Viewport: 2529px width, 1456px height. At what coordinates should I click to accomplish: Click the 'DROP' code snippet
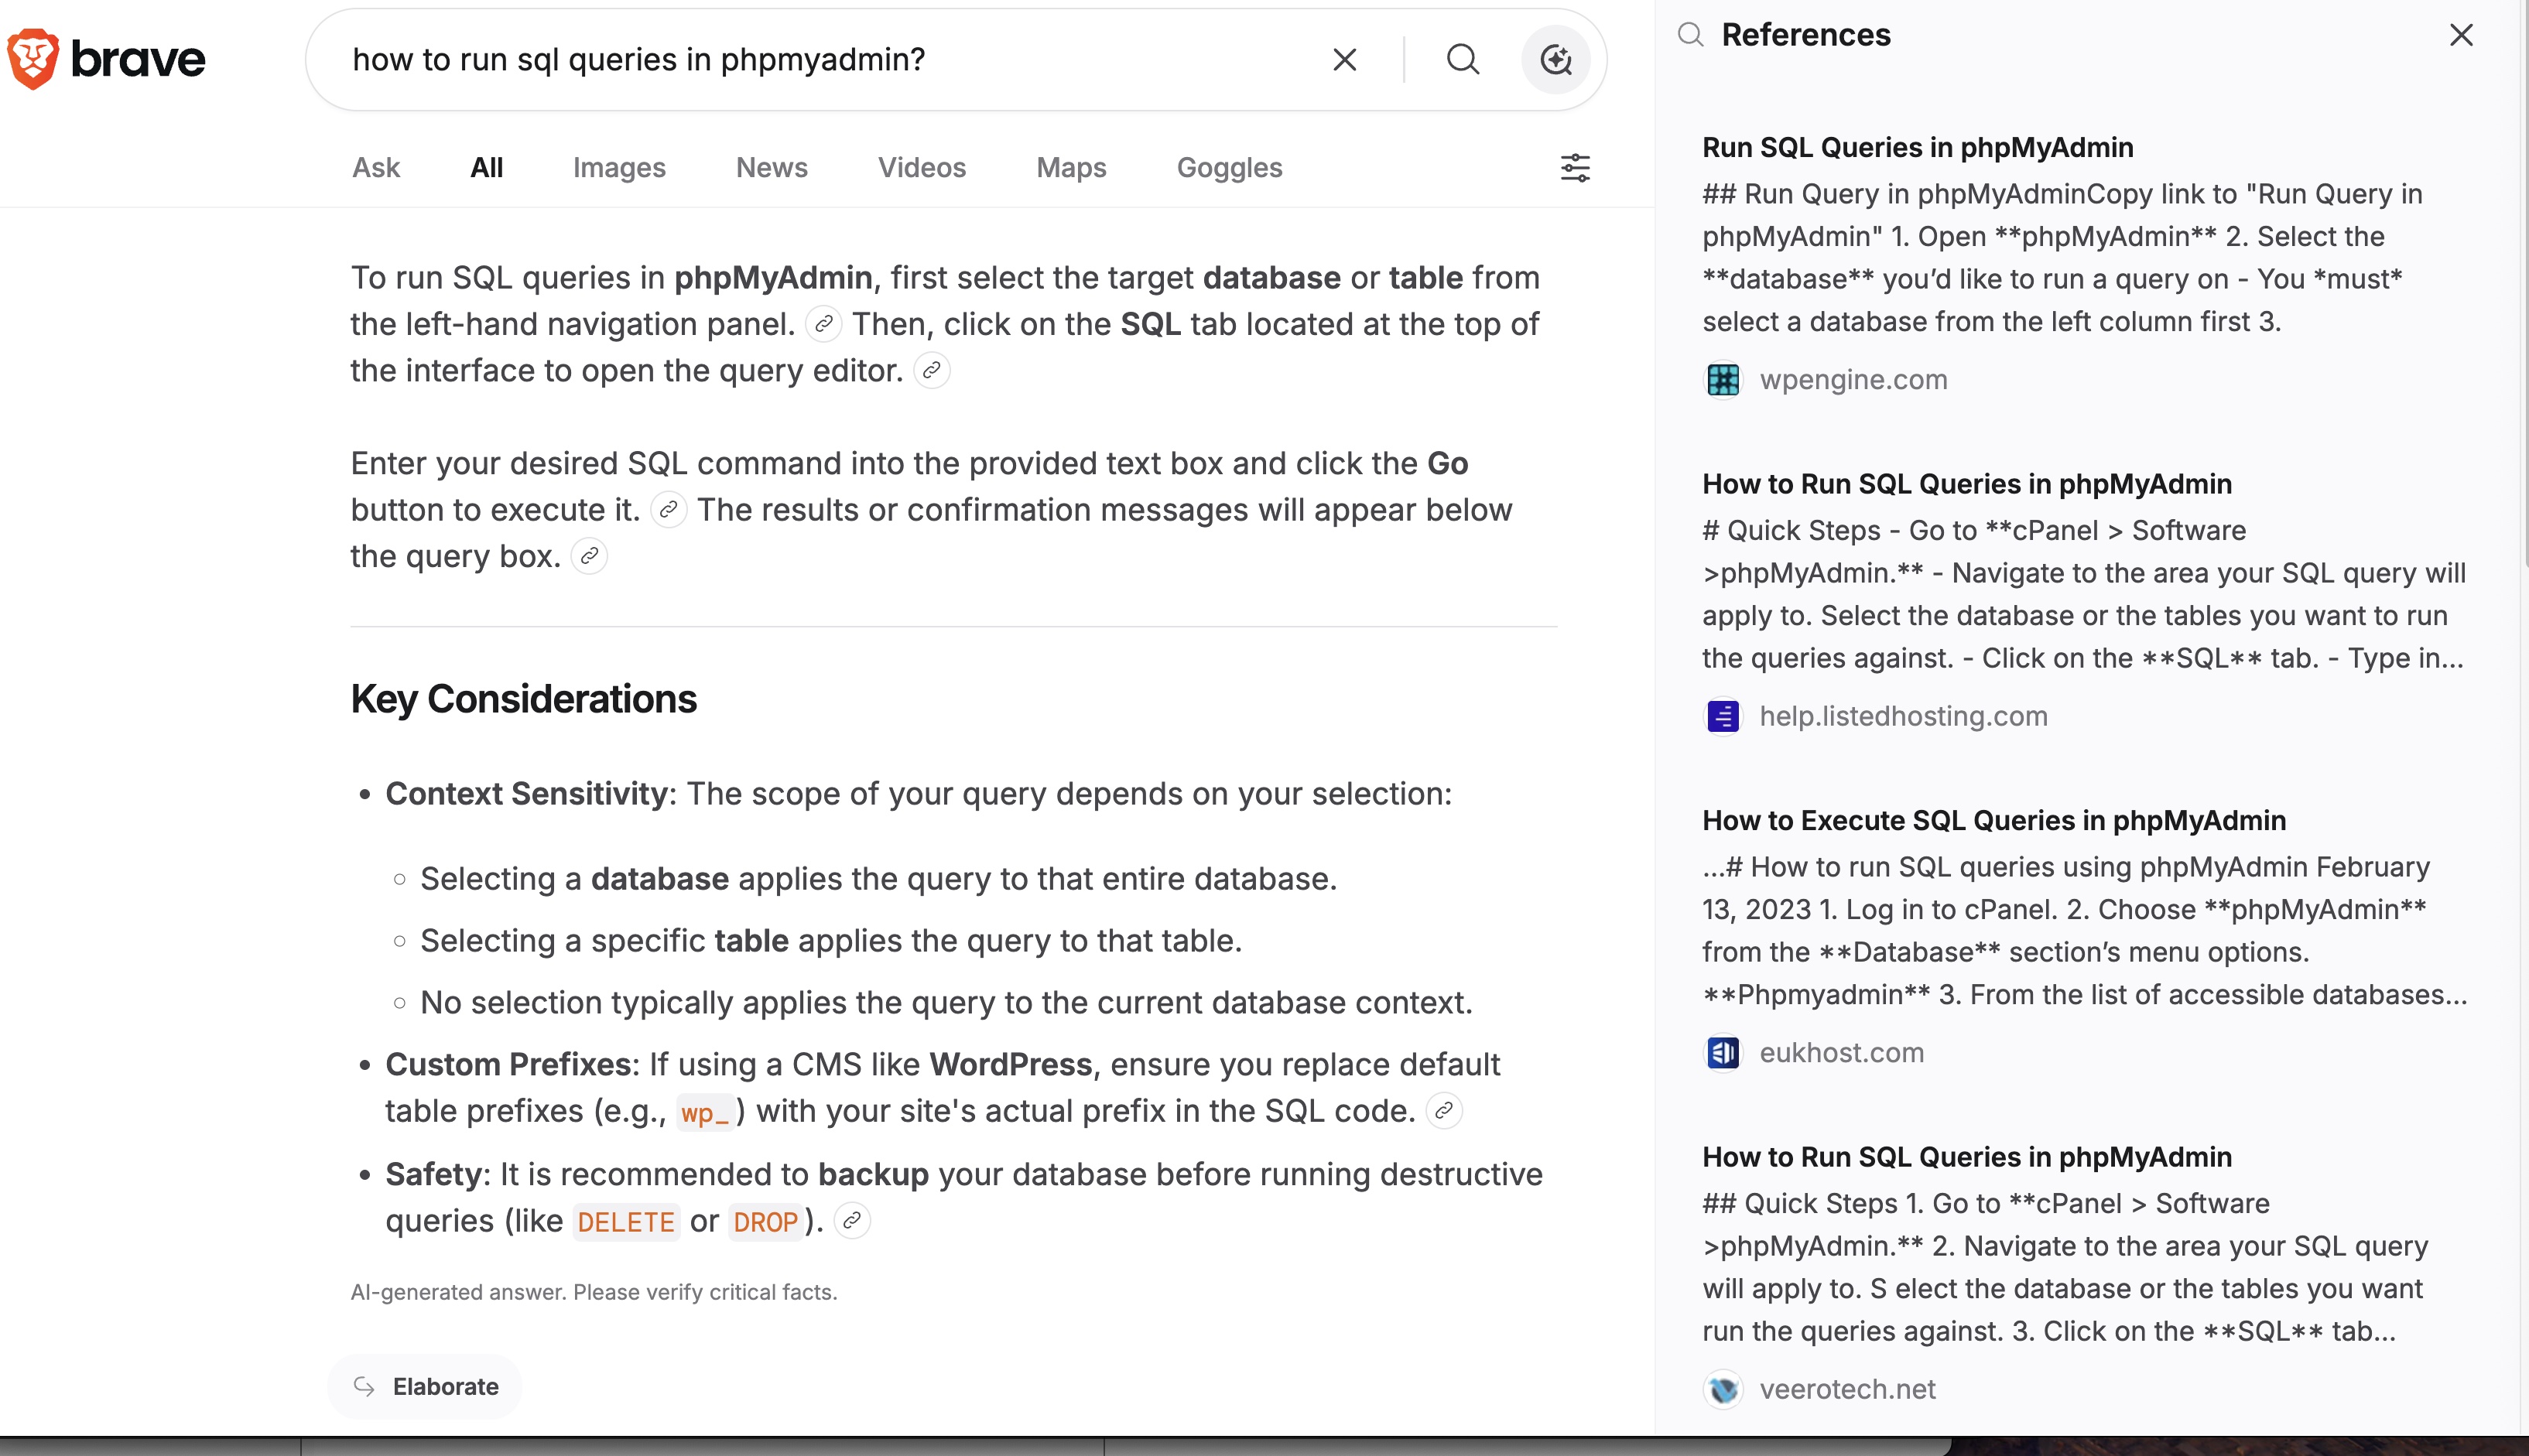[x=765, y=1222]
